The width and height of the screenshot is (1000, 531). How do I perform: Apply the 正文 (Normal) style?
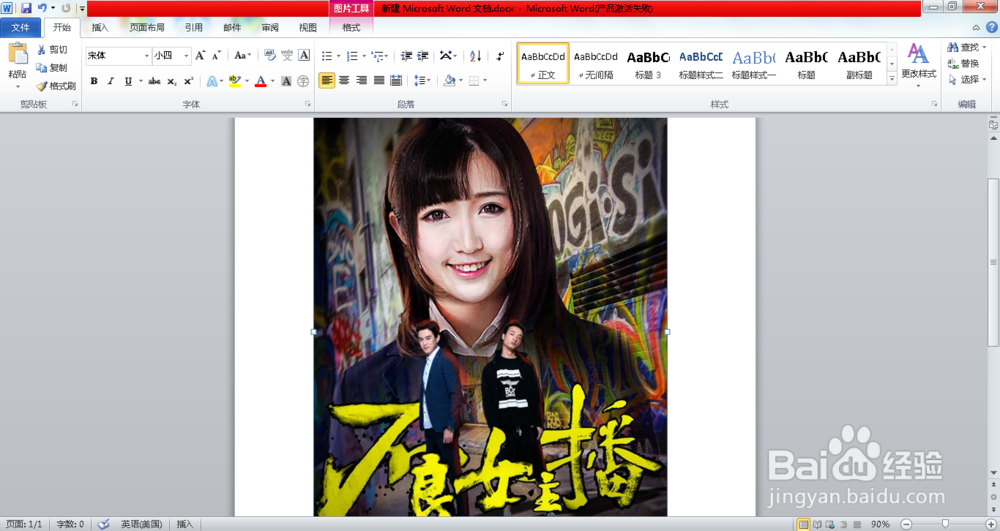[x=543, y=63]
